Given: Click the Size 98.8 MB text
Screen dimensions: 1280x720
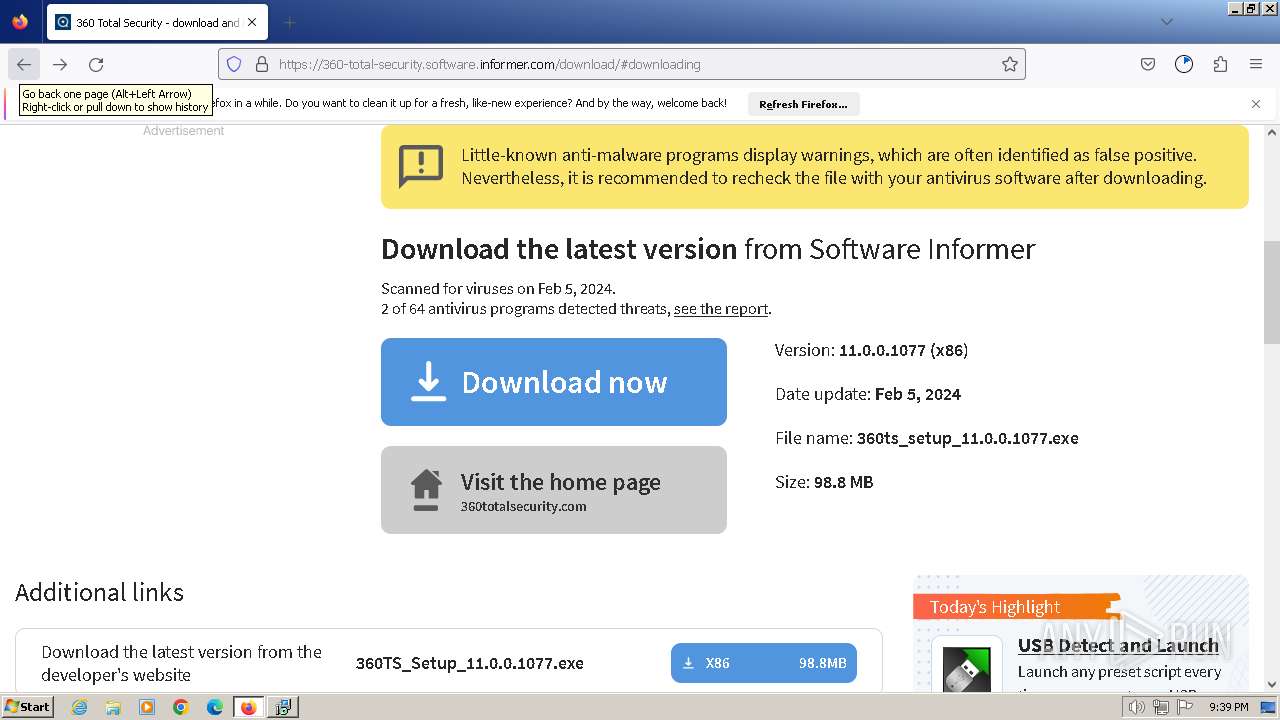Looking at the screenshot, I should point(824,482).
